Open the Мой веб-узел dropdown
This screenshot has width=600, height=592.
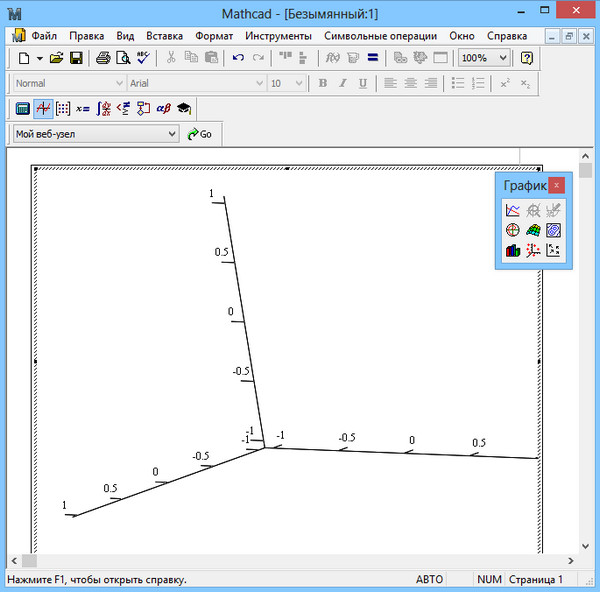171,133
